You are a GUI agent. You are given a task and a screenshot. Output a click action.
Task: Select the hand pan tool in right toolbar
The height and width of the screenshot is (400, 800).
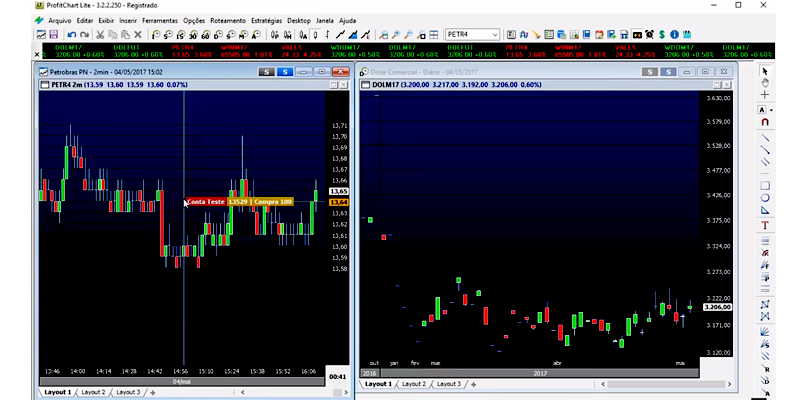pos(765,83)
